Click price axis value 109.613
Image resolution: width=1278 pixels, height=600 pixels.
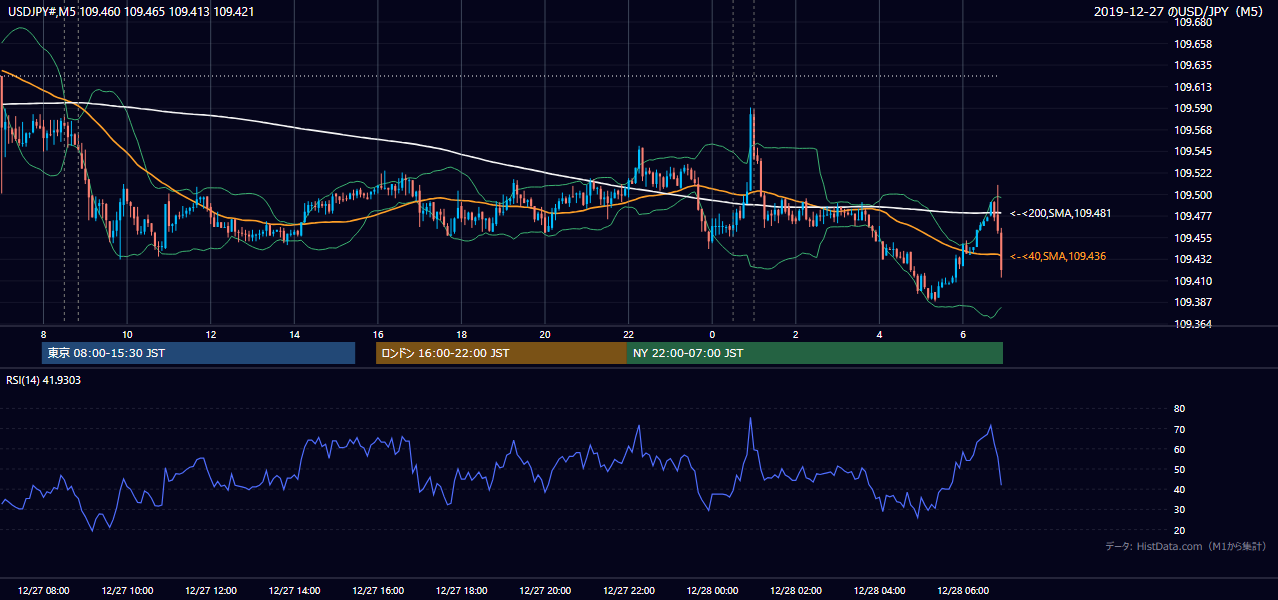tap(1193, 87)
